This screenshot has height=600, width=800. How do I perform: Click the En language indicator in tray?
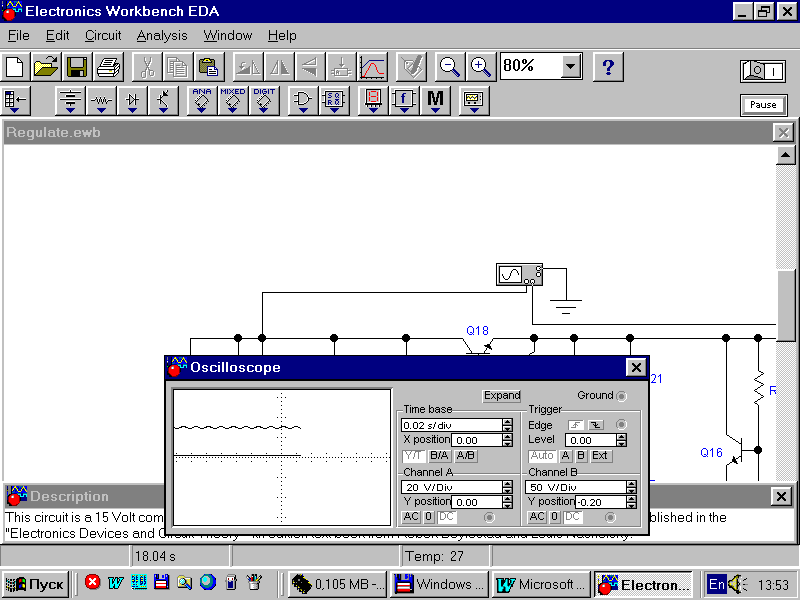pyautogui.click(x=716, y=584)
